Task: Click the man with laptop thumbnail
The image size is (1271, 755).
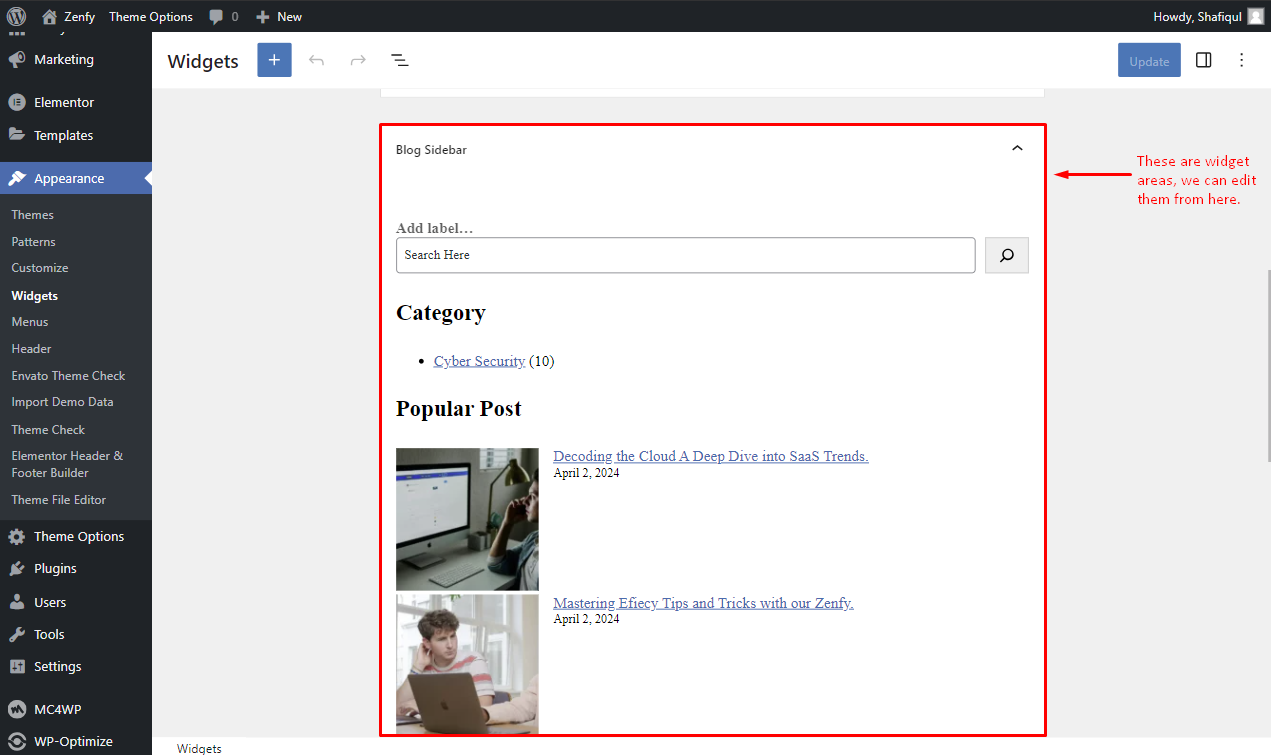Action: tap(467, 665)
